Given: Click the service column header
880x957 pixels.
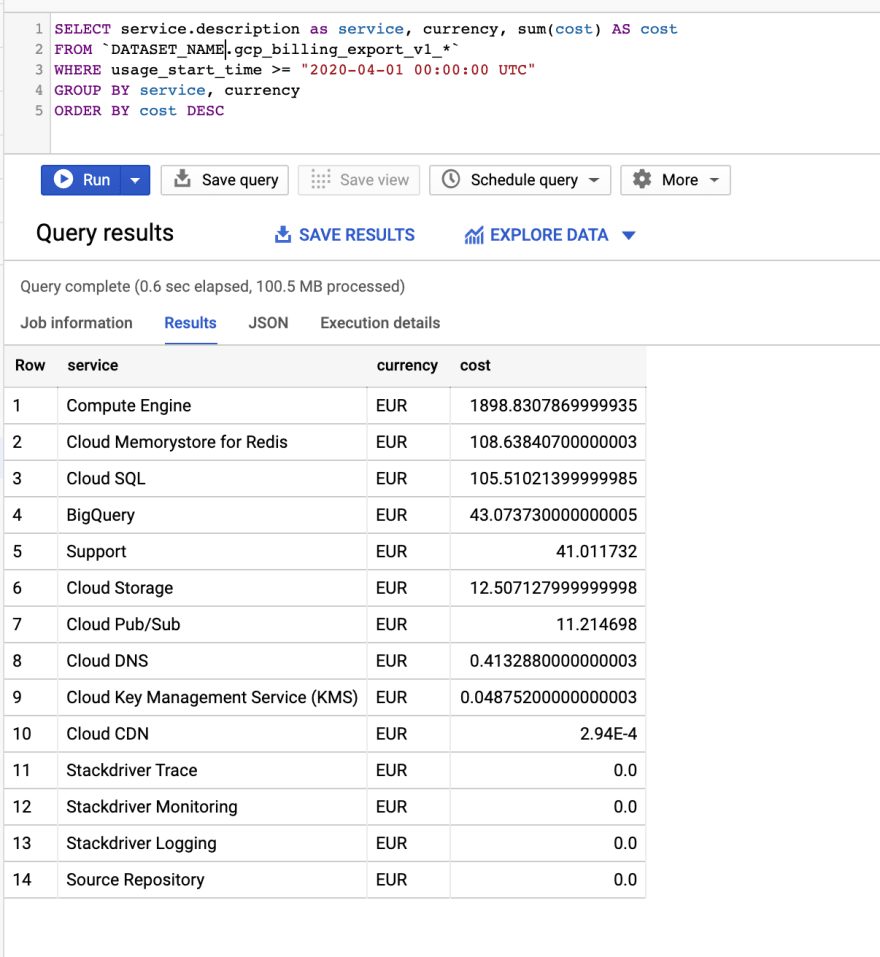Looking at the screenshot, I should tap(93, 366).
